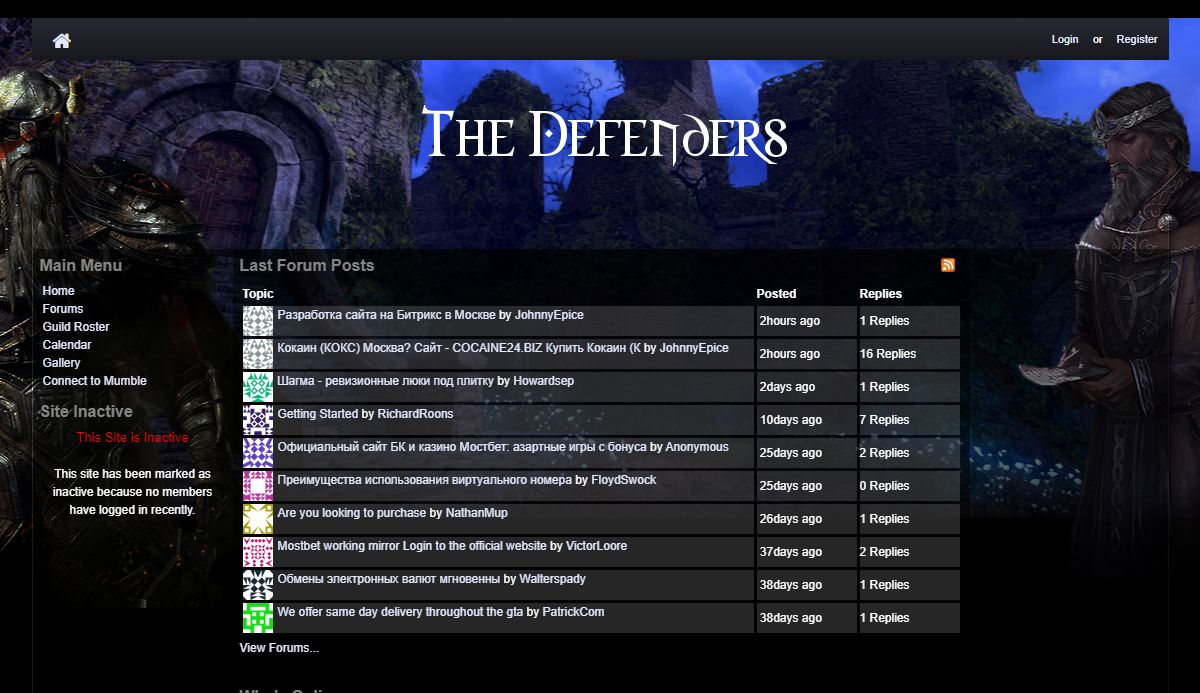
Task: Click PatrickCom's green avatar beside same day delivery
Action: [258, 618]
